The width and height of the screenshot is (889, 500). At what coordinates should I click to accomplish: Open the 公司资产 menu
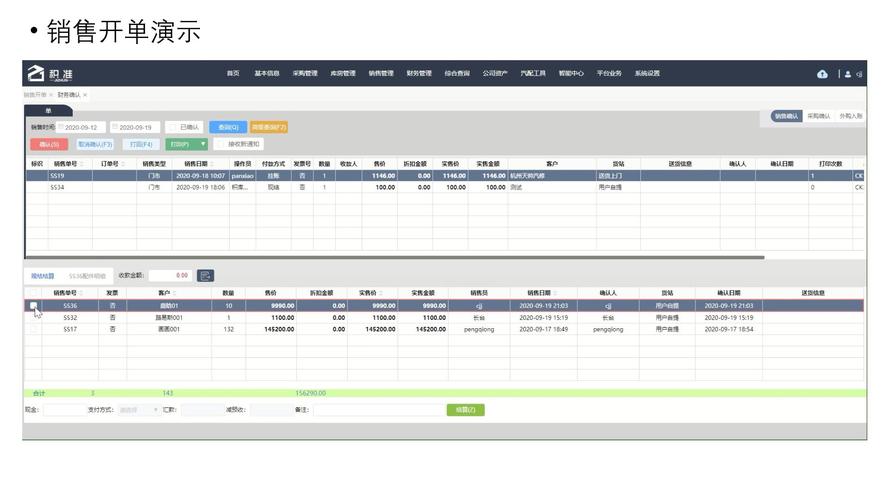495,73
